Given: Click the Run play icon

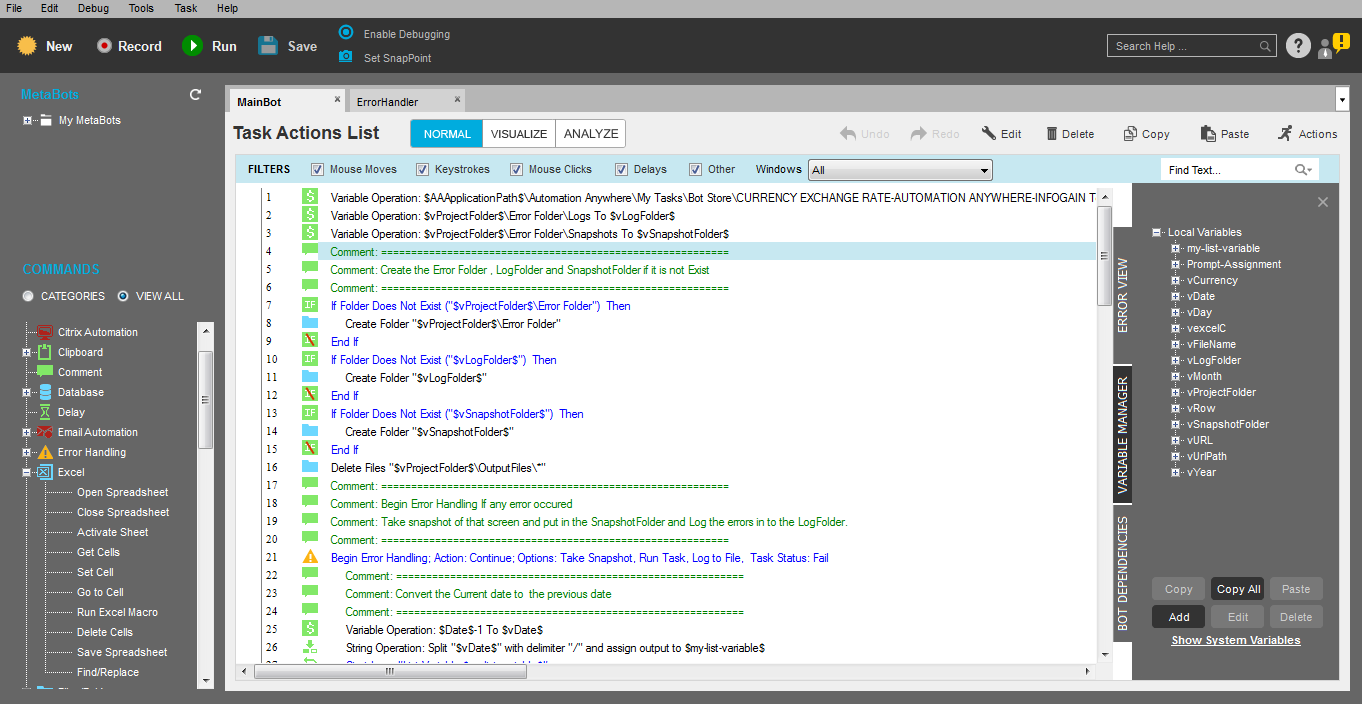Looking at the screenshot, I should tap(193, 46).
